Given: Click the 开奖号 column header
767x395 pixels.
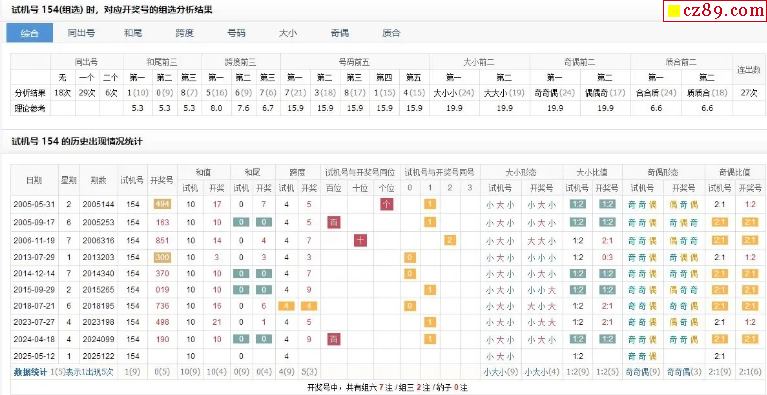Looking at the screenshot, I should [x=162, y=180].
